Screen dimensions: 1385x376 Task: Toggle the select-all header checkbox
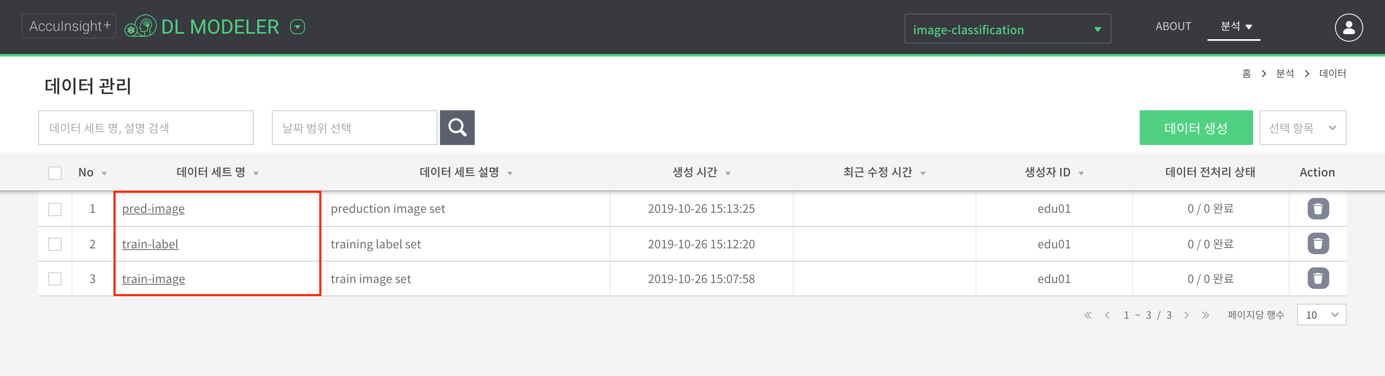tap(55, 173)
